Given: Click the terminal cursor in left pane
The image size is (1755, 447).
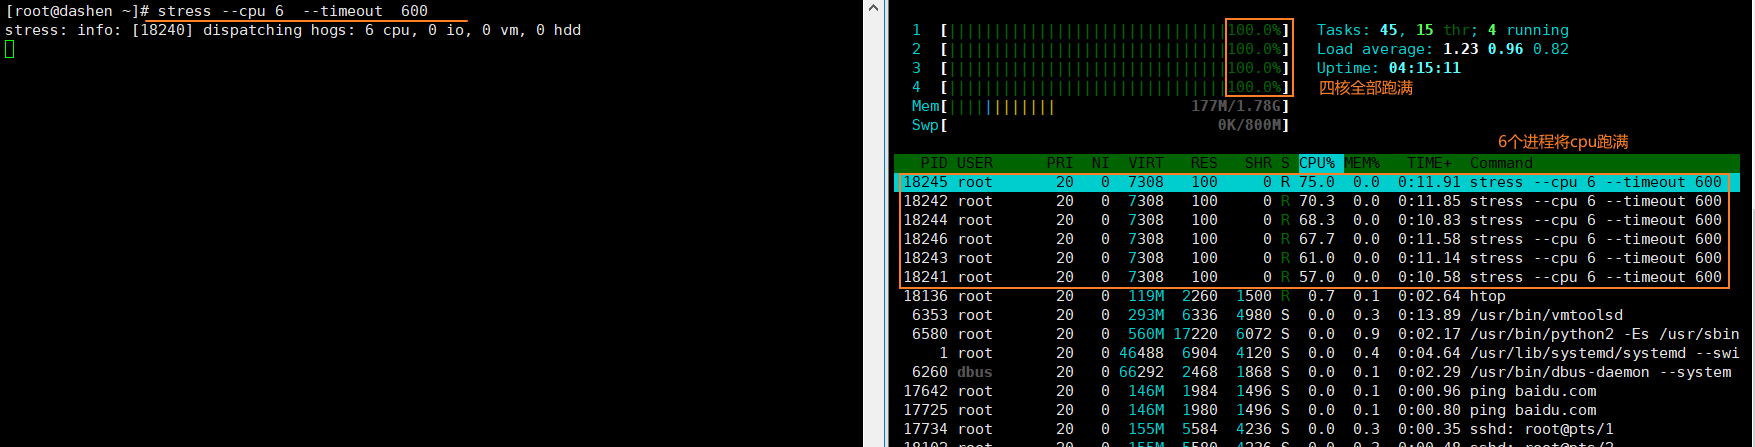Looking at the screenshot, I should pyautogui.click(x=9, y=49).
